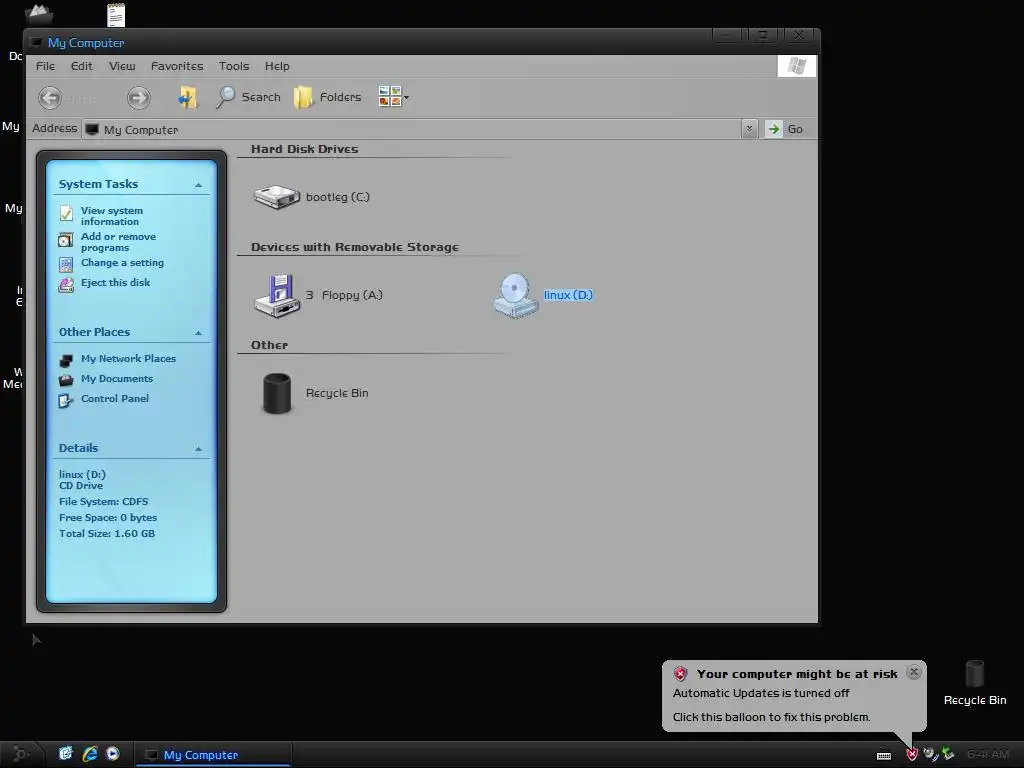Click the Go button

pos(785,129)
